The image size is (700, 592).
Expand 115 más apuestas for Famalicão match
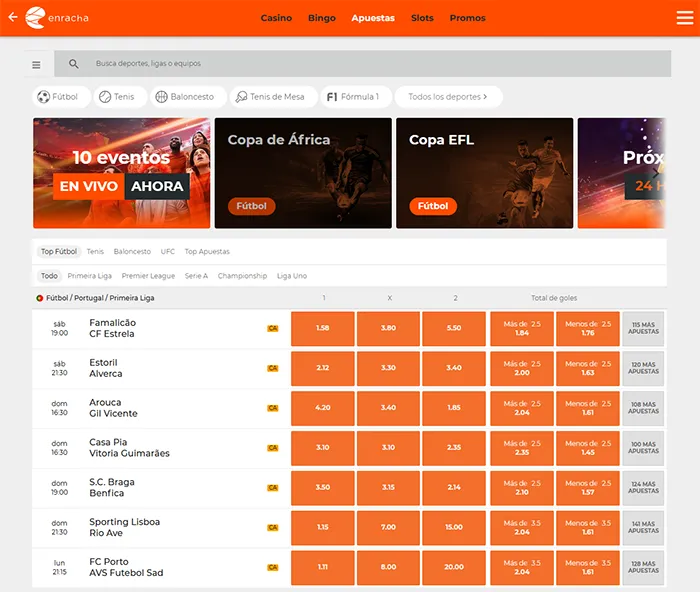(x=643, y=329)
